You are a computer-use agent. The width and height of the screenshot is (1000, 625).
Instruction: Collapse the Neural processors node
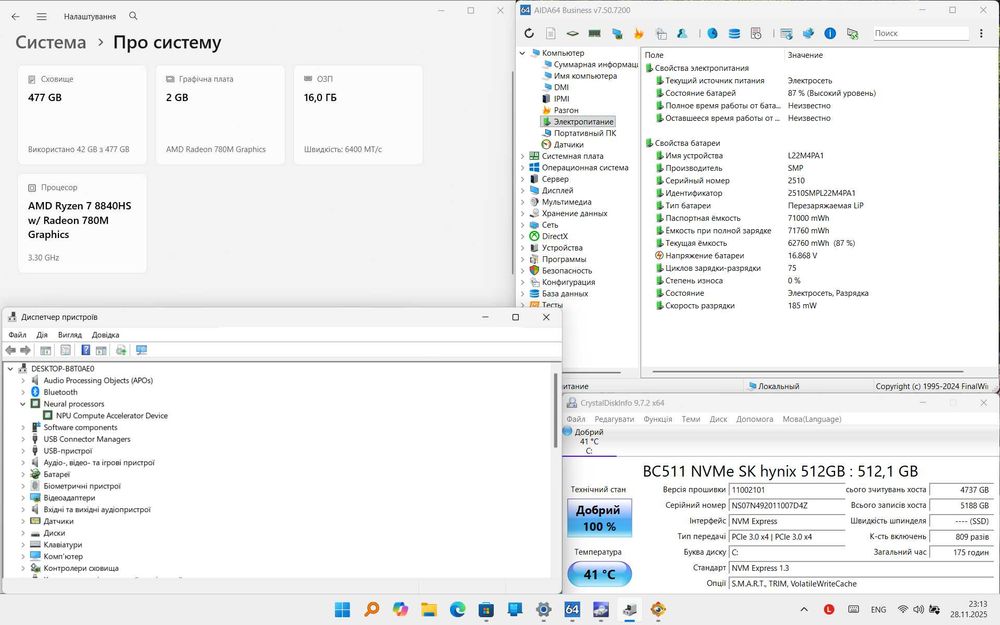tap(23, 404)
